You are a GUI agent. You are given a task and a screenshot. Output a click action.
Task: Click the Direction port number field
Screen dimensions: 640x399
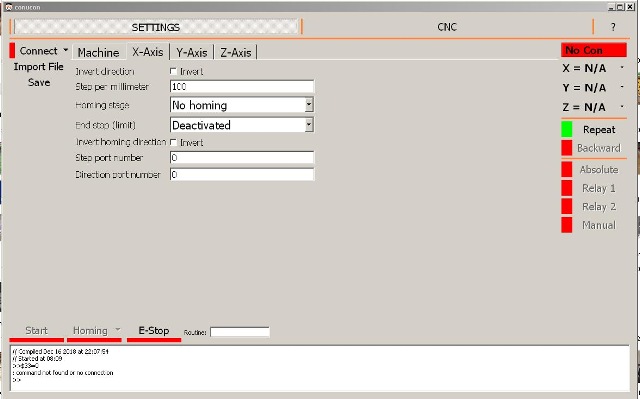tap(242, 175)
